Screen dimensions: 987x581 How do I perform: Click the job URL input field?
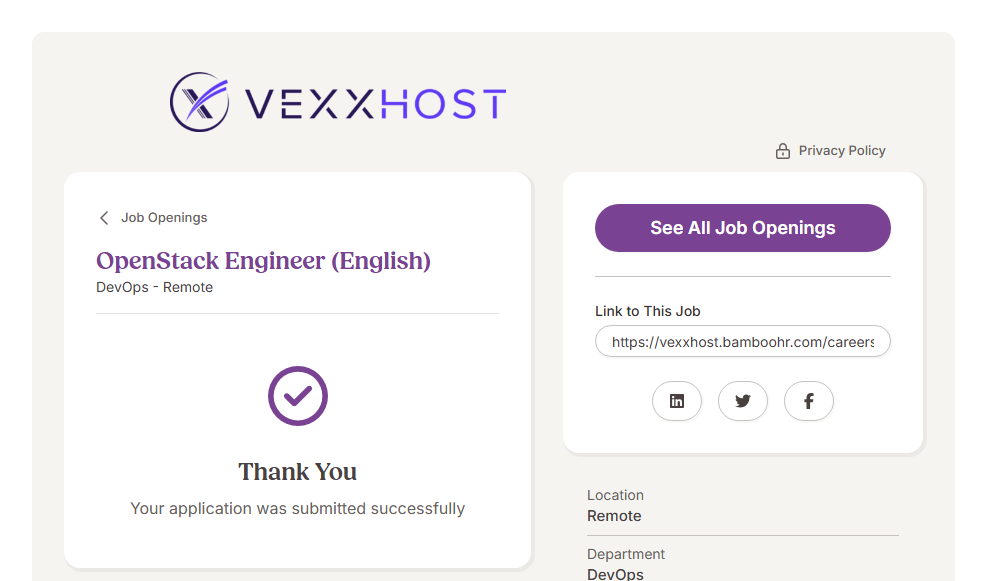click(x=742, y=342)
